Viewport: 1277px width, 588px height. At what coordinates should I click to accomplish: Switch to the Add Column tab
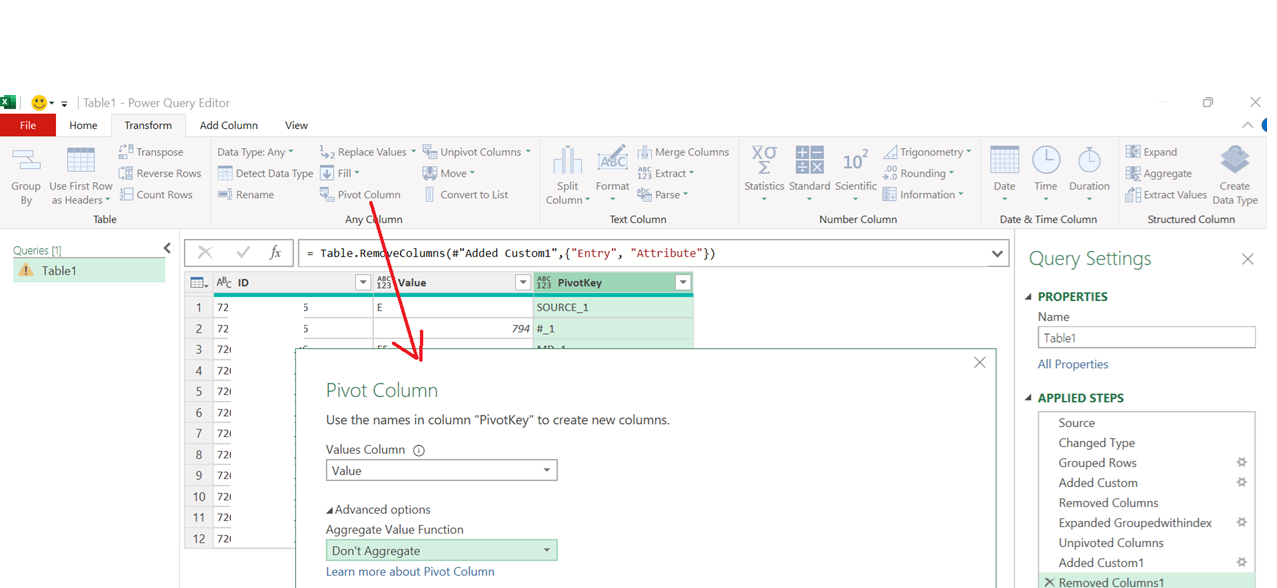coord(229,125)
